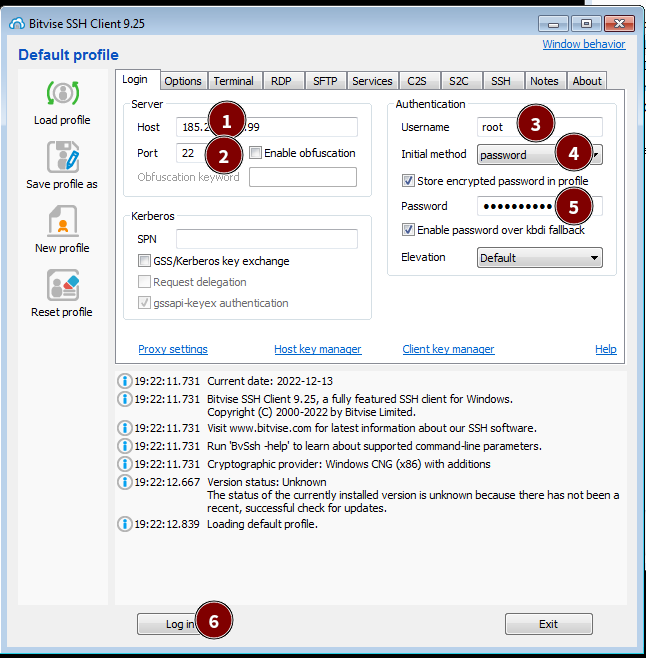The height and width of the screenshot is (658, 646).
Task: Click info icon beside Loading default profile entry
Action: point(125,524)
